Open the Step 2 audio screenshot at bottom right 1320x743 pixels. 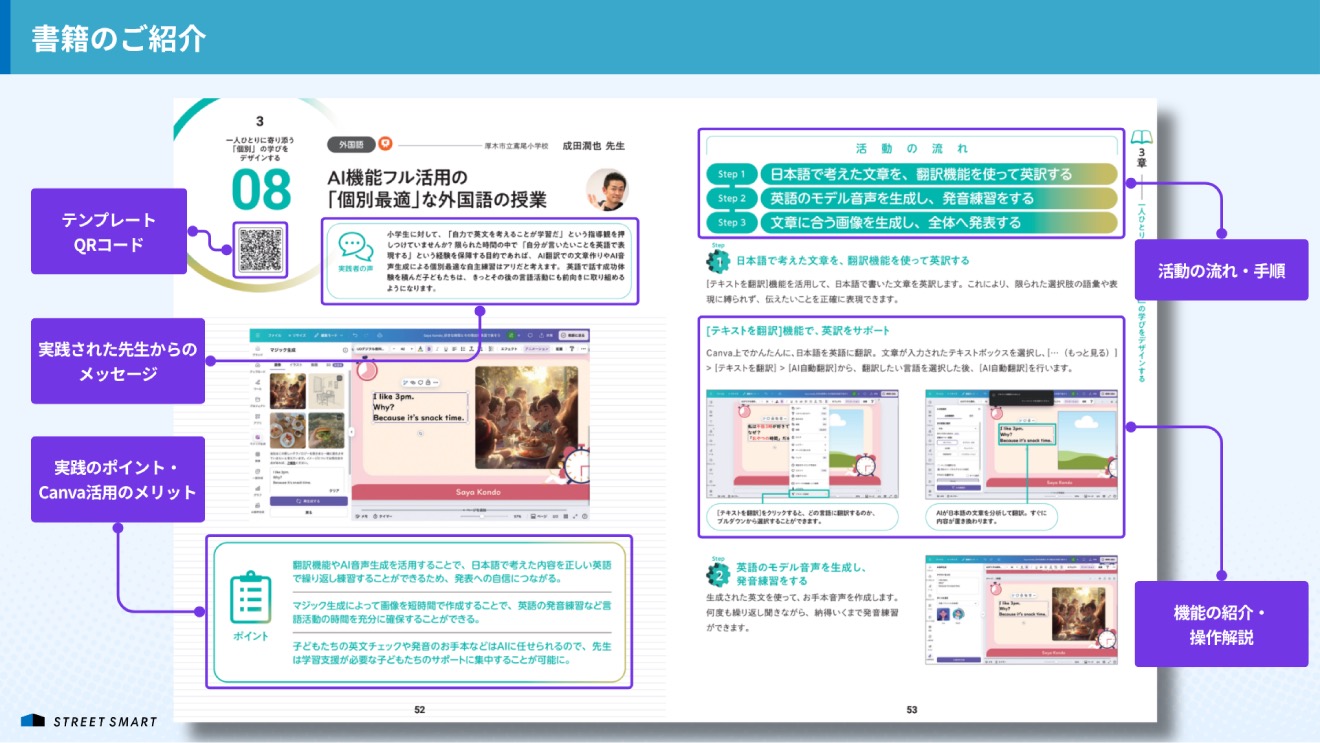pos(1021,610)
